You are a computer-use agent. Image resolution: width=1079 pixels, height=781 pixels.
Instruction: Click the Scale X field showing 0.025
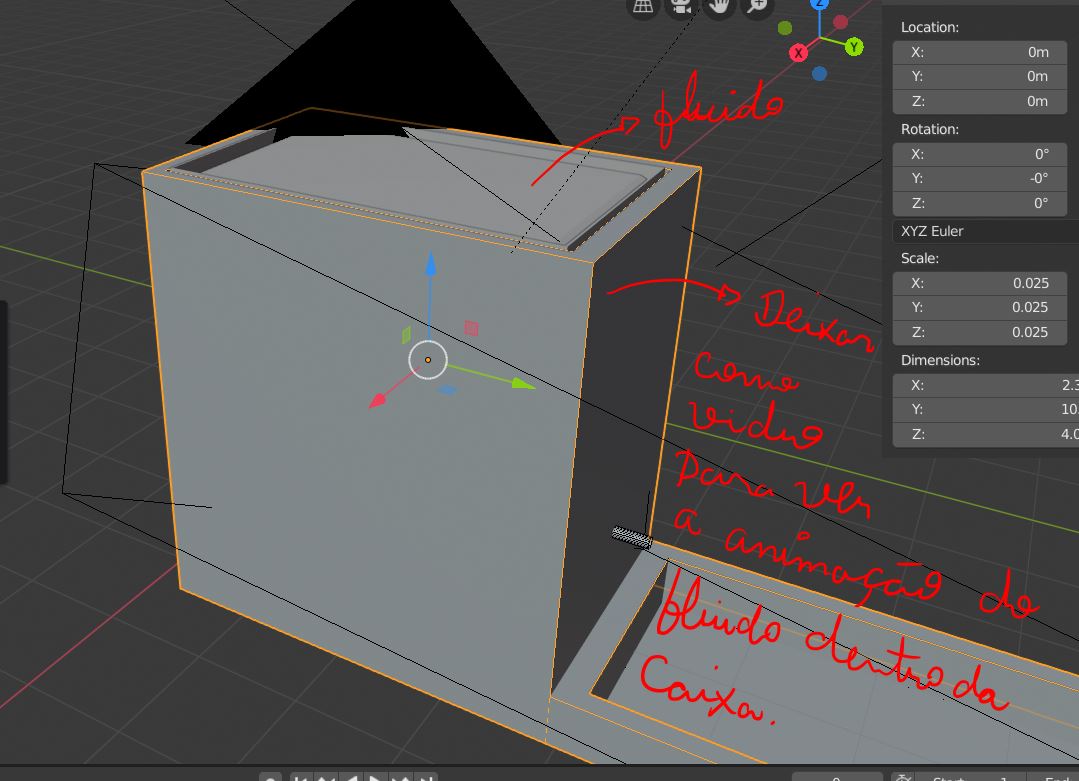point(980,283)
